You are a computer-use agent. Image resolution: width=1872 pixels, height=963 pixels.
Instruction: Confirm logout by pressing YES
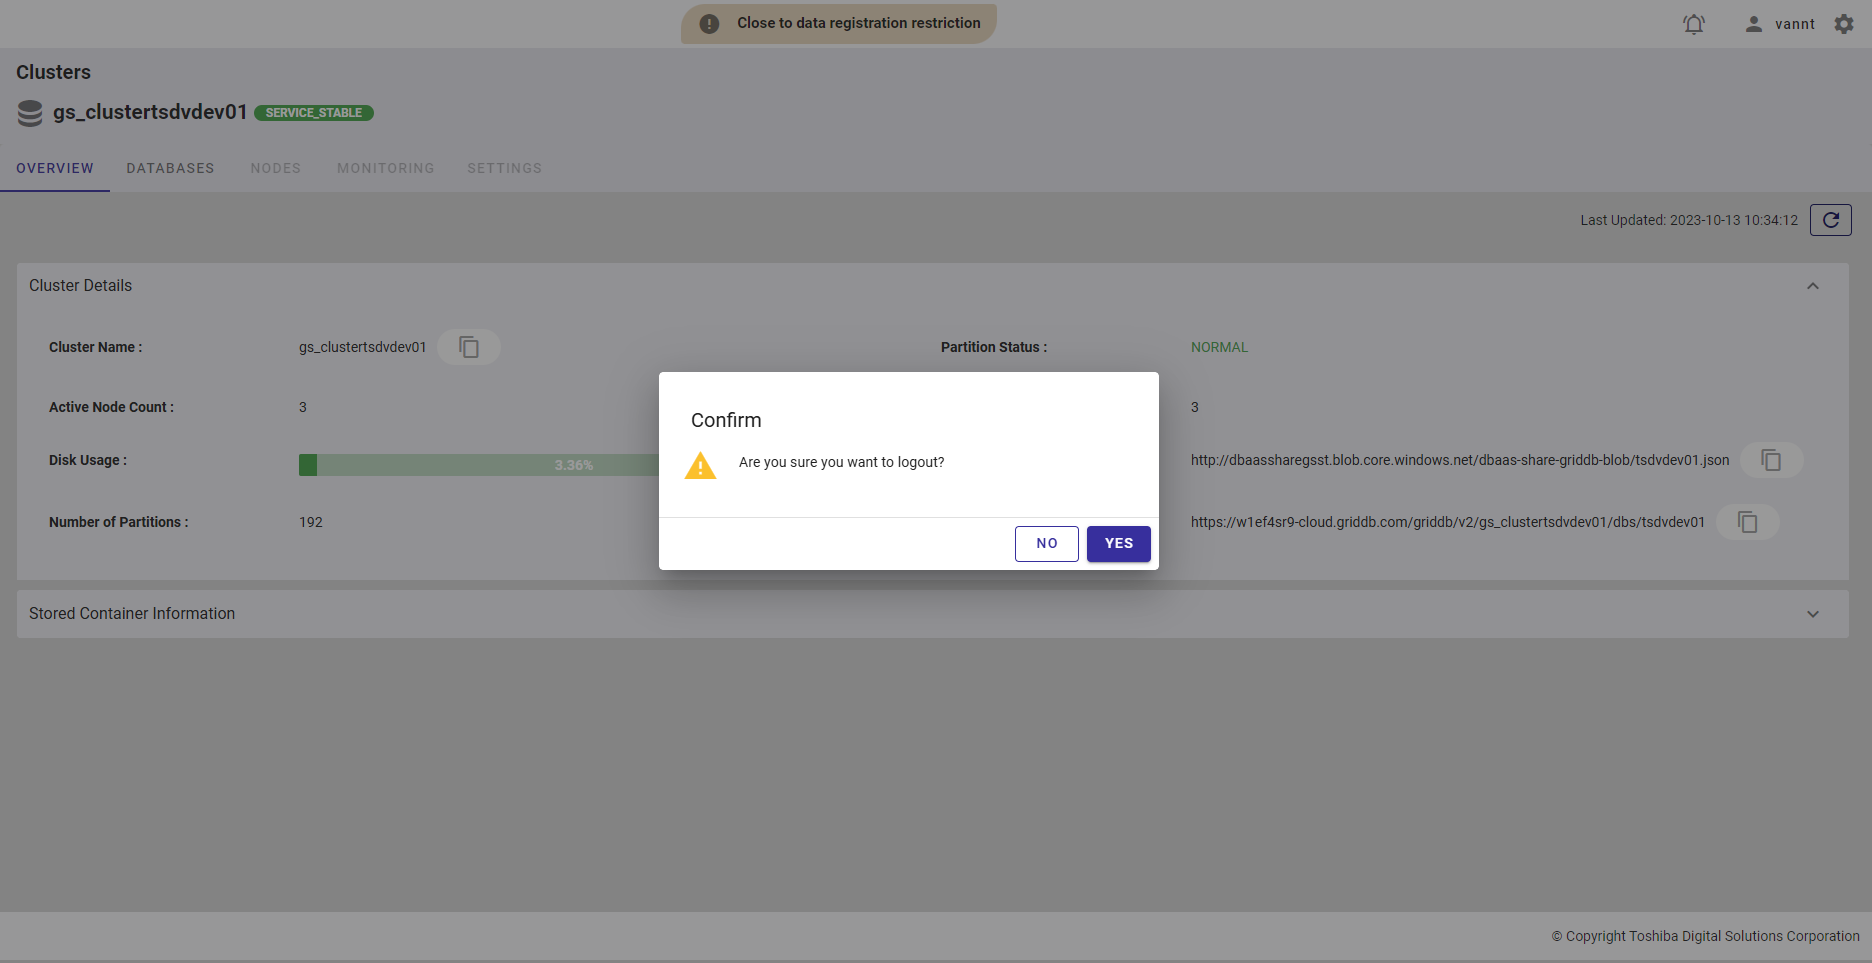click(1118, 543)
